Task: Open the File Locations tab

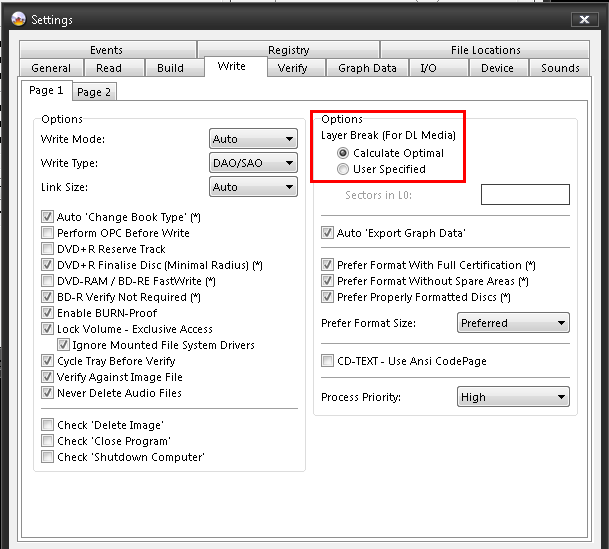Action: 485,50
